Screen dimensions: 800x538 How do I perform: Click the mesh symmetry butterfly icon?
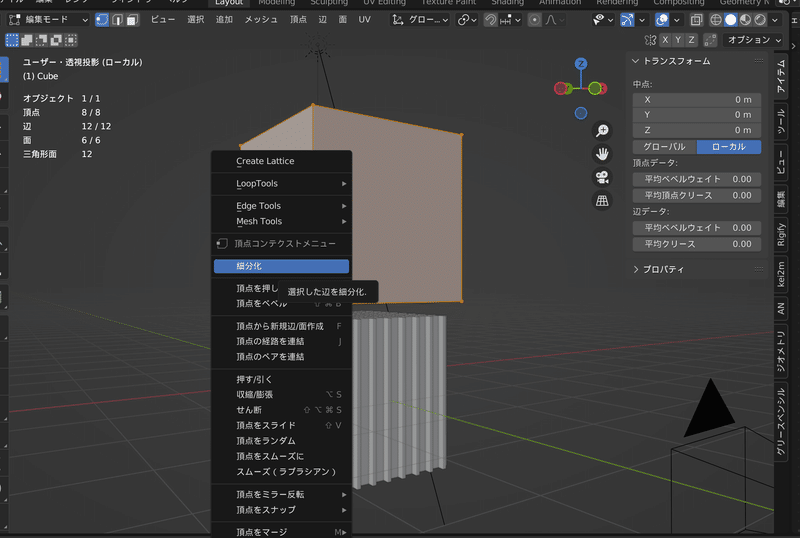point(650,40)
